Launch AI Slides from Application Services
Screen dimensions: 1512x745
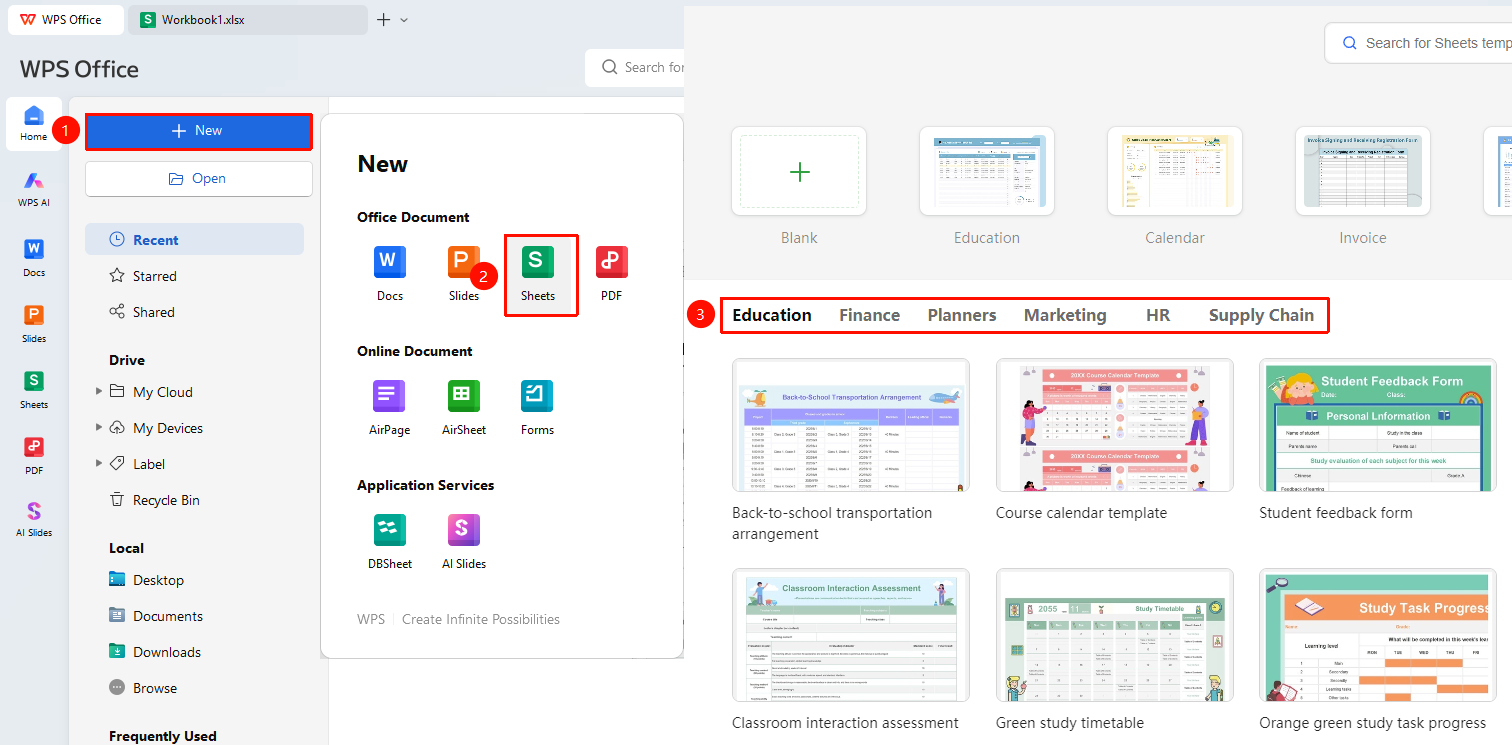pos(464,541)
